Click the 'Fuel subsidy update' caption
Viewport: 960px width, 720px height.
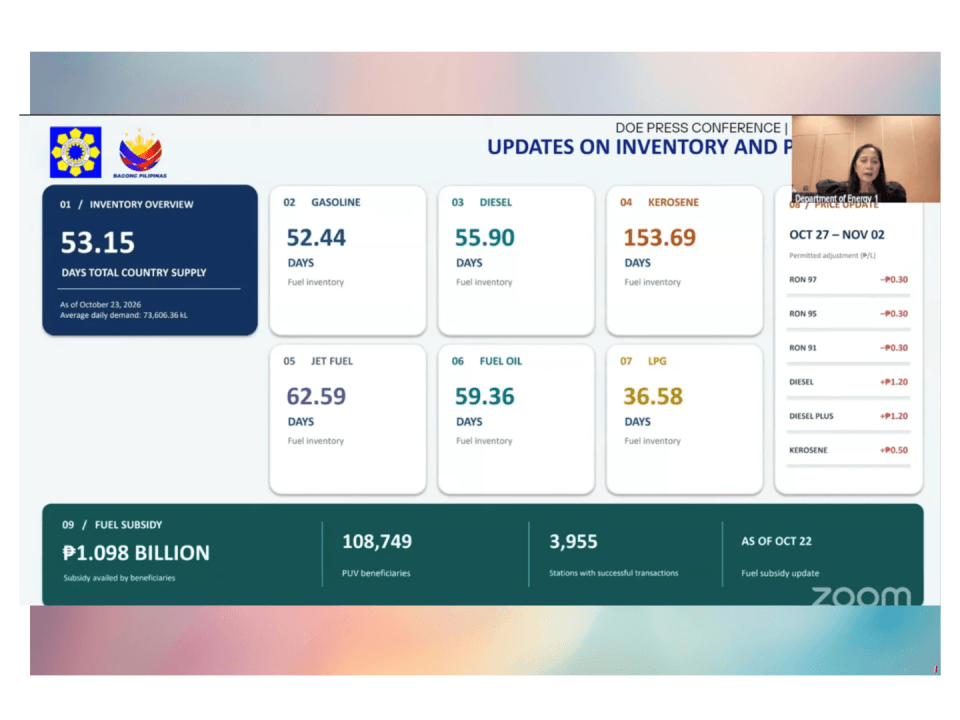780,573
